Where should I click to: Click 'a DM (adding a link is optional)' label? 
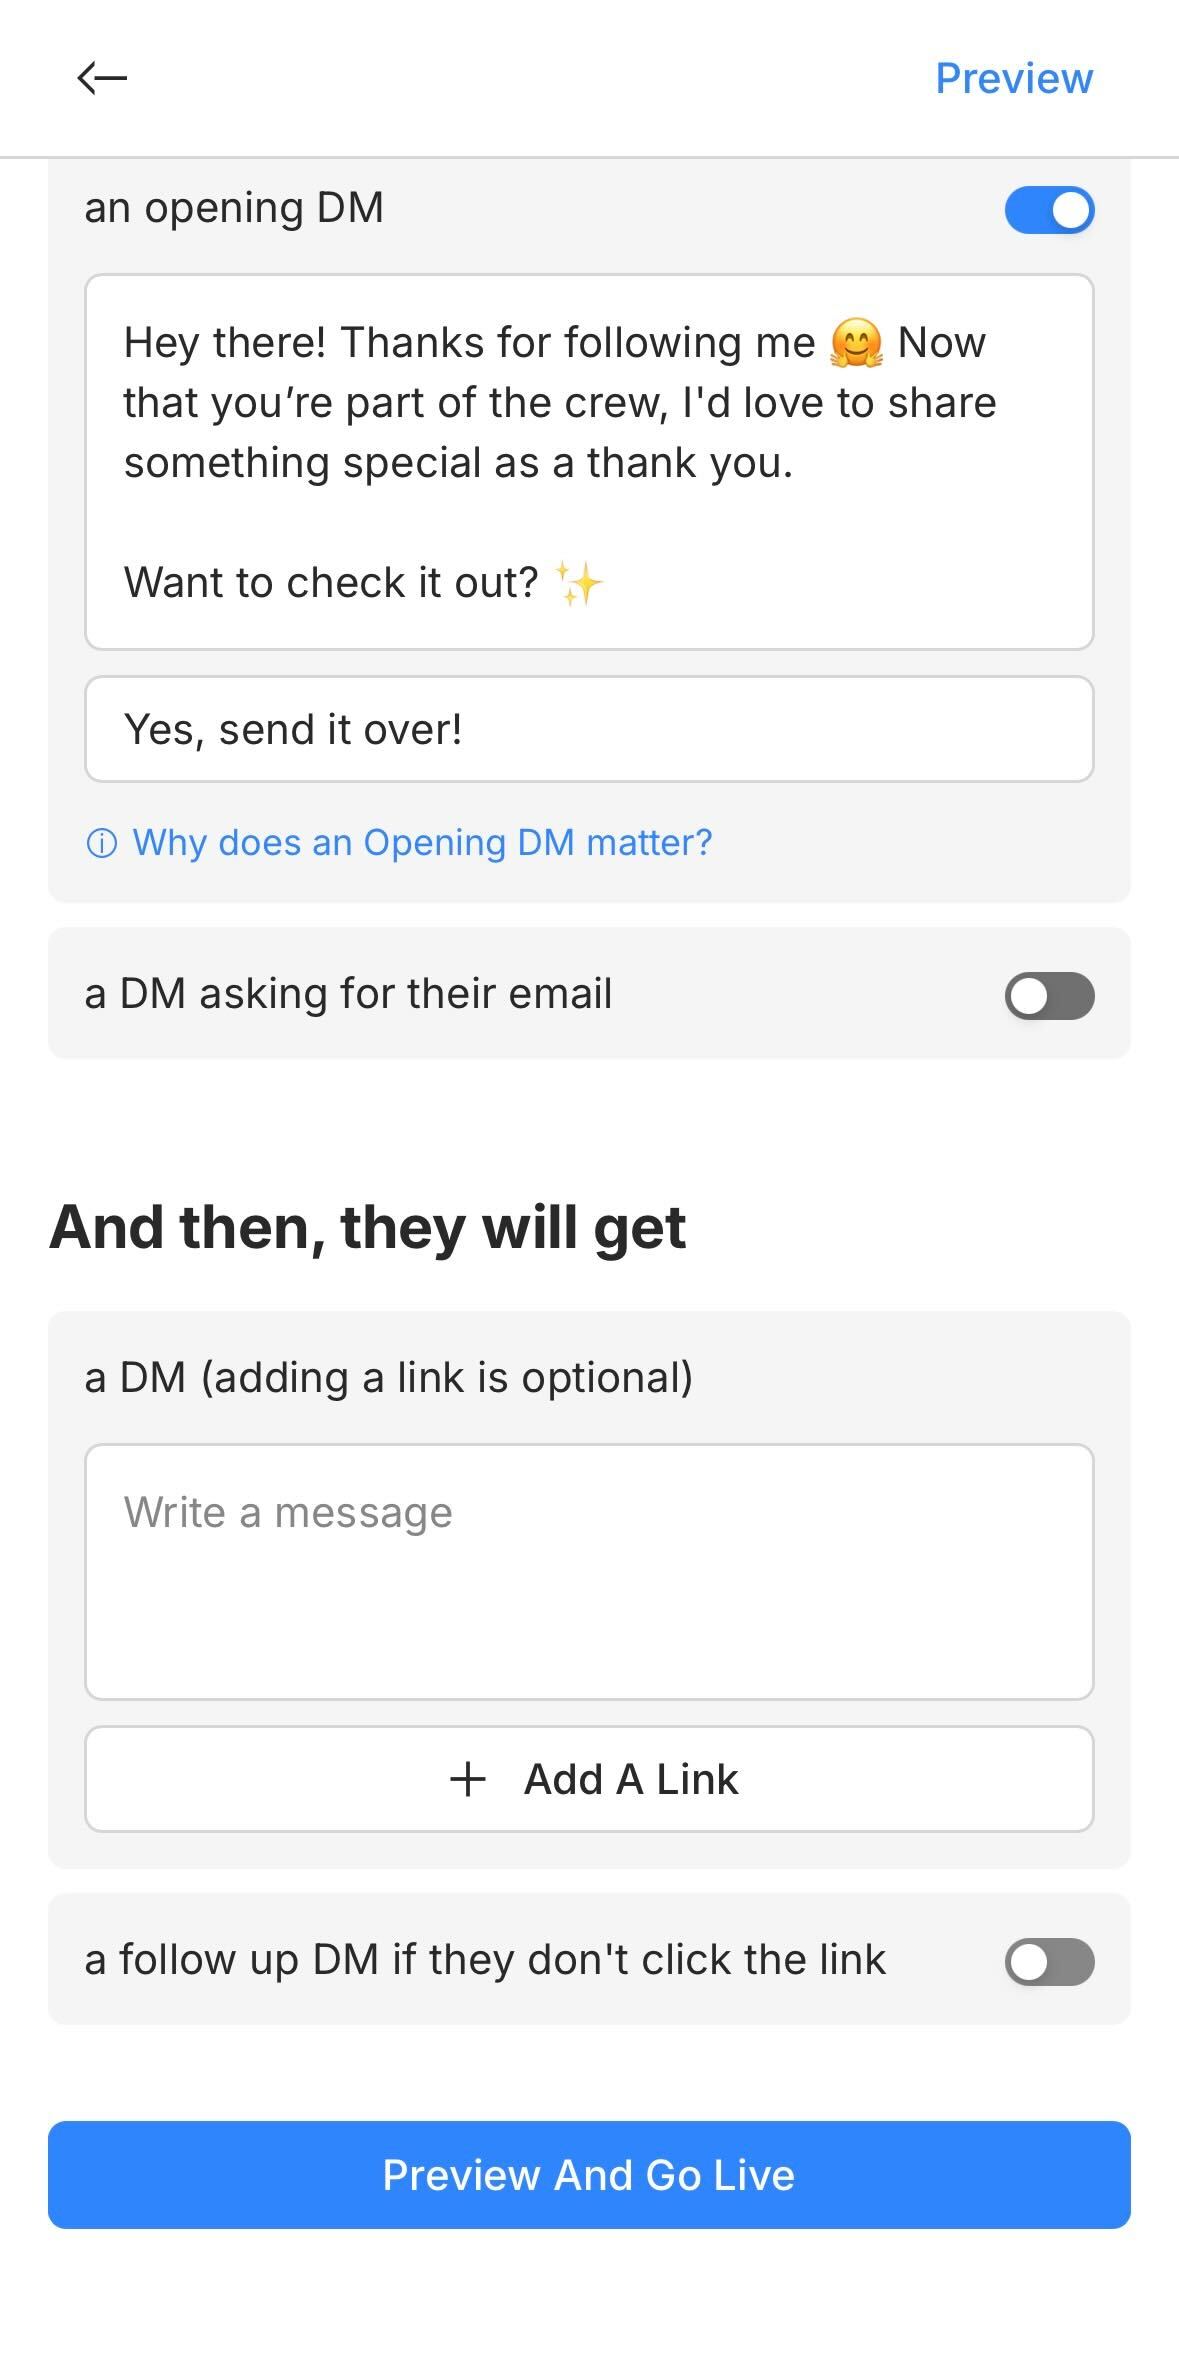[x=389, y=1377]
